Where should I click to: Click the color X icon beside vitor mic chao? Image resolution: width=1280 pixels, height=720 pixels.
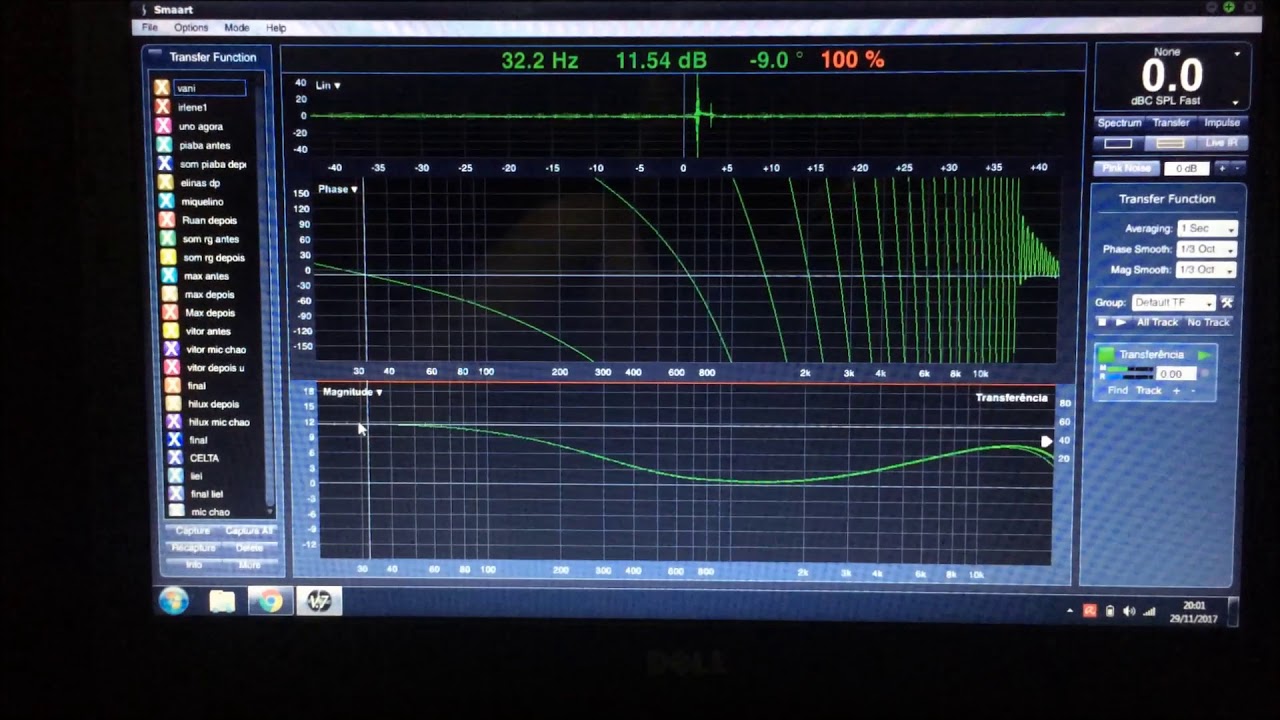tap(171, 349)
